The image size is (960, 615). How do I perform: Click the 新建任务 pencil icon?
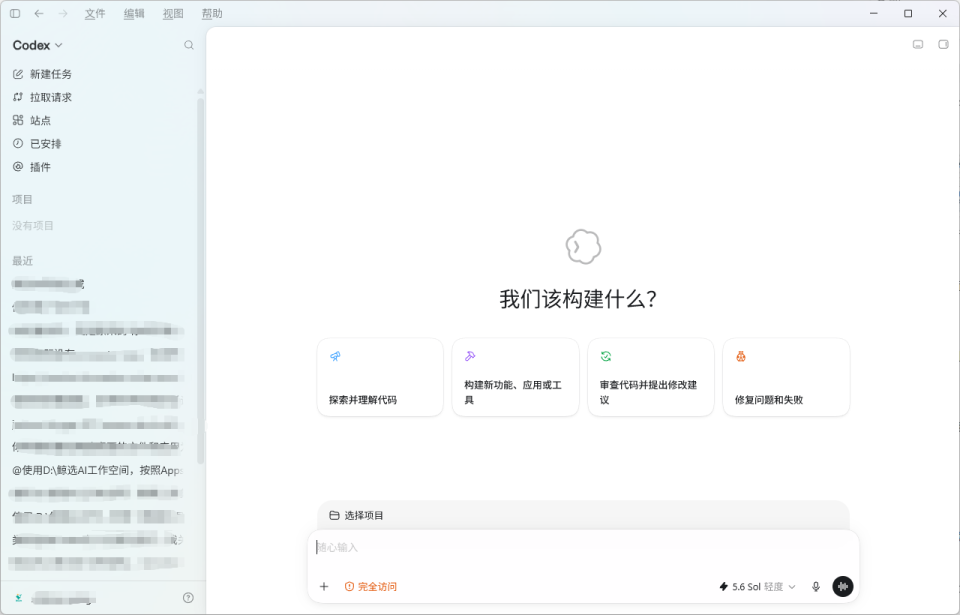18,74
